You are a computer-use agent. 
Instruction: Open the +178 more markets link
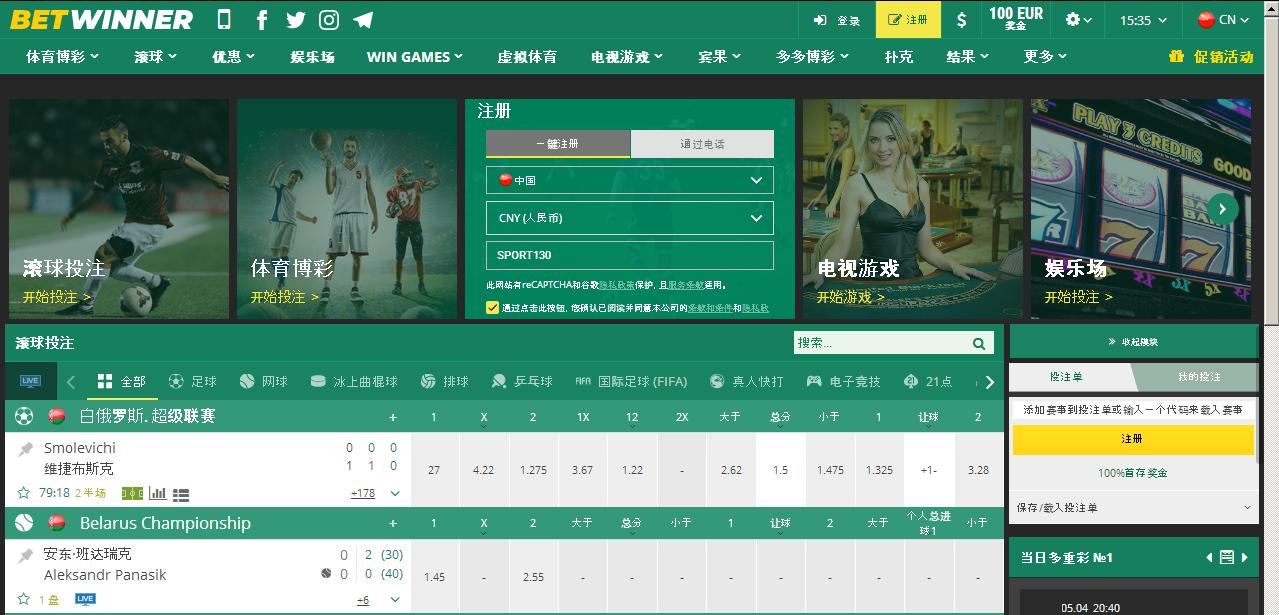(x=362, y=493)
